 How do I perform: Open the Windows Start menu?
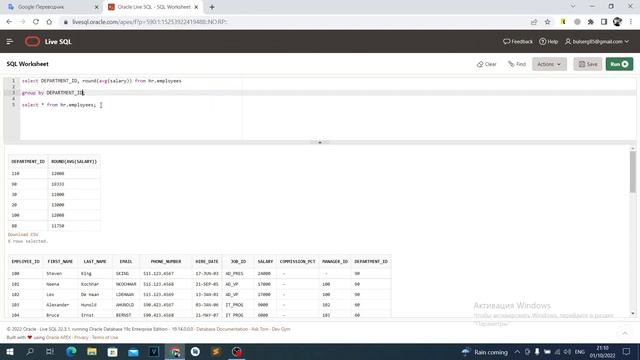coord(10,352)
